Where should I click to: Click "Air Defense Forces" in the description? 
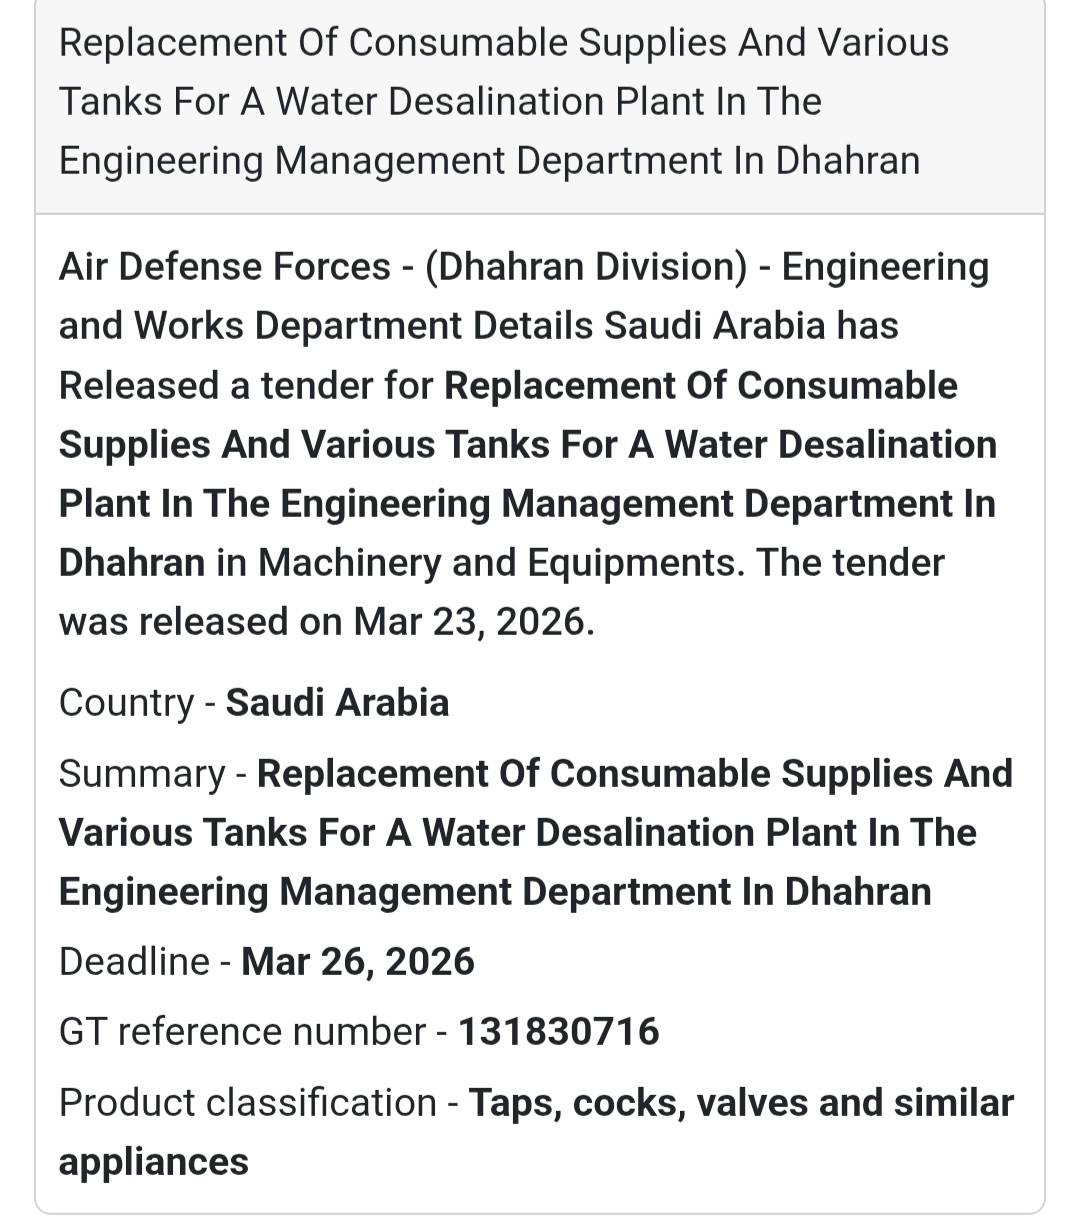coord(225,267)
